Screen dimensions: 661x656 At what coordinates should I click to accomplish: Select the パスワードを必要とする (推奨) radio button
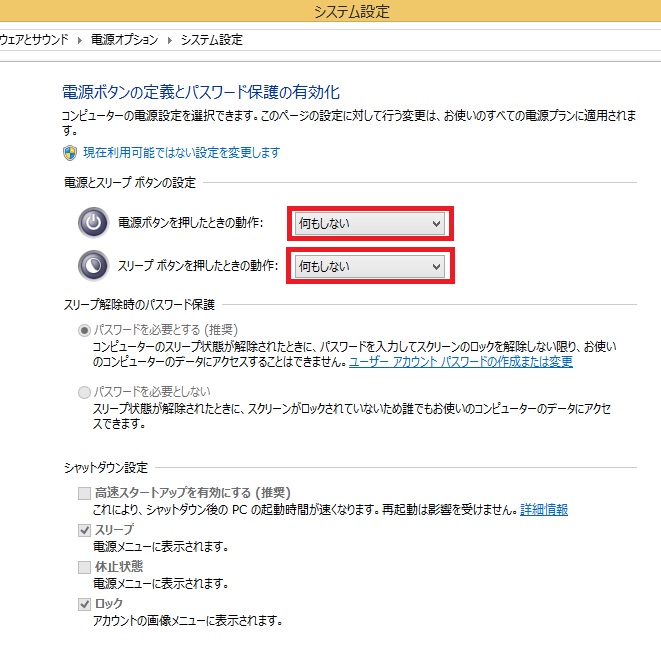[84, 329]
